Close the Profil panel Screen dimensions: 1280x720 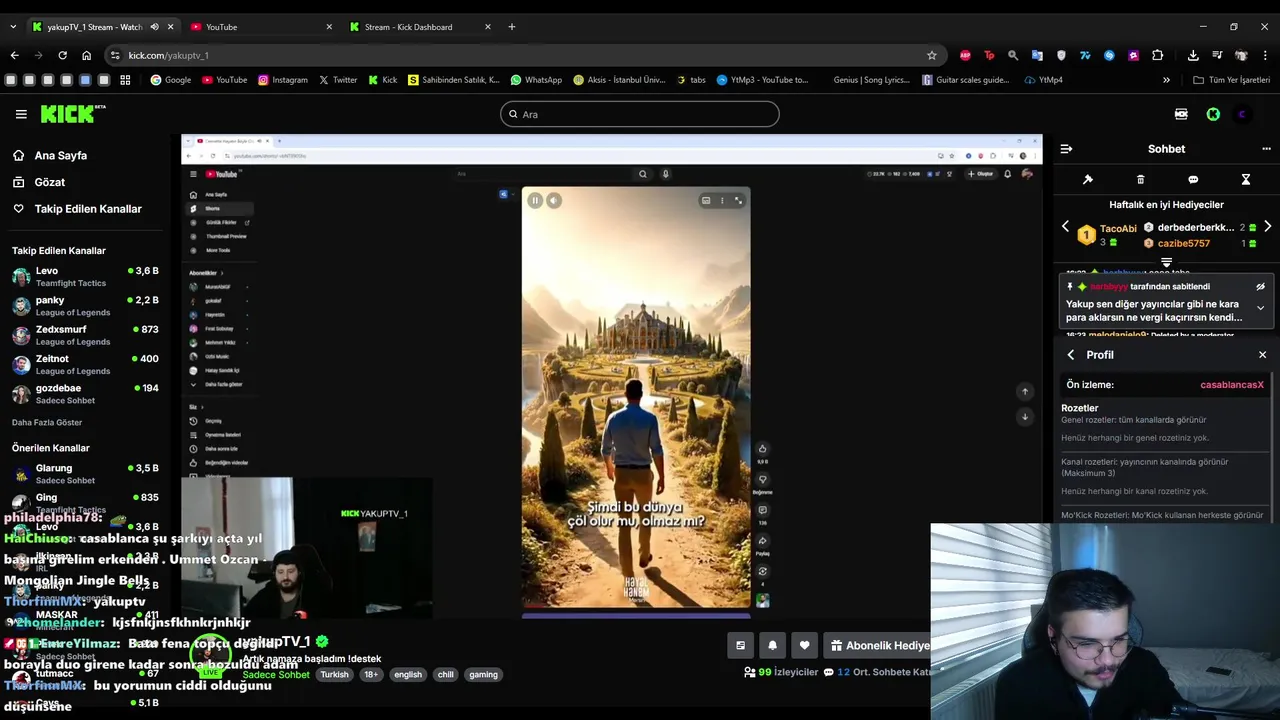(1262, 355)
